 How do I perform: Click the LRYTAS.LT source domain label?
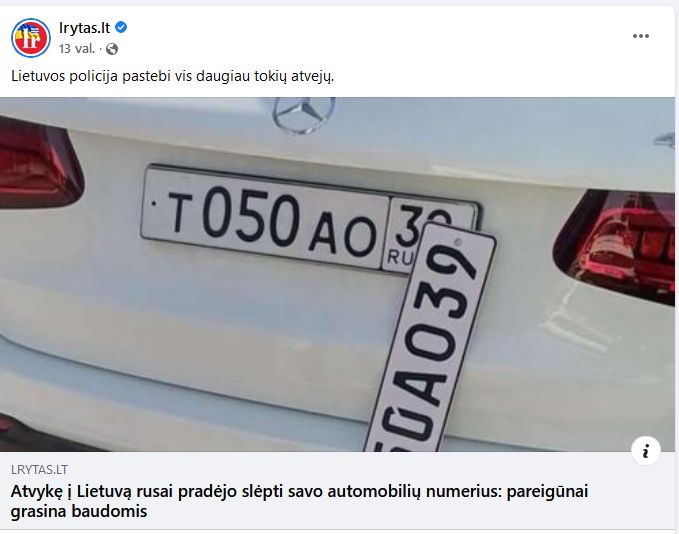[x=39, y=470]
